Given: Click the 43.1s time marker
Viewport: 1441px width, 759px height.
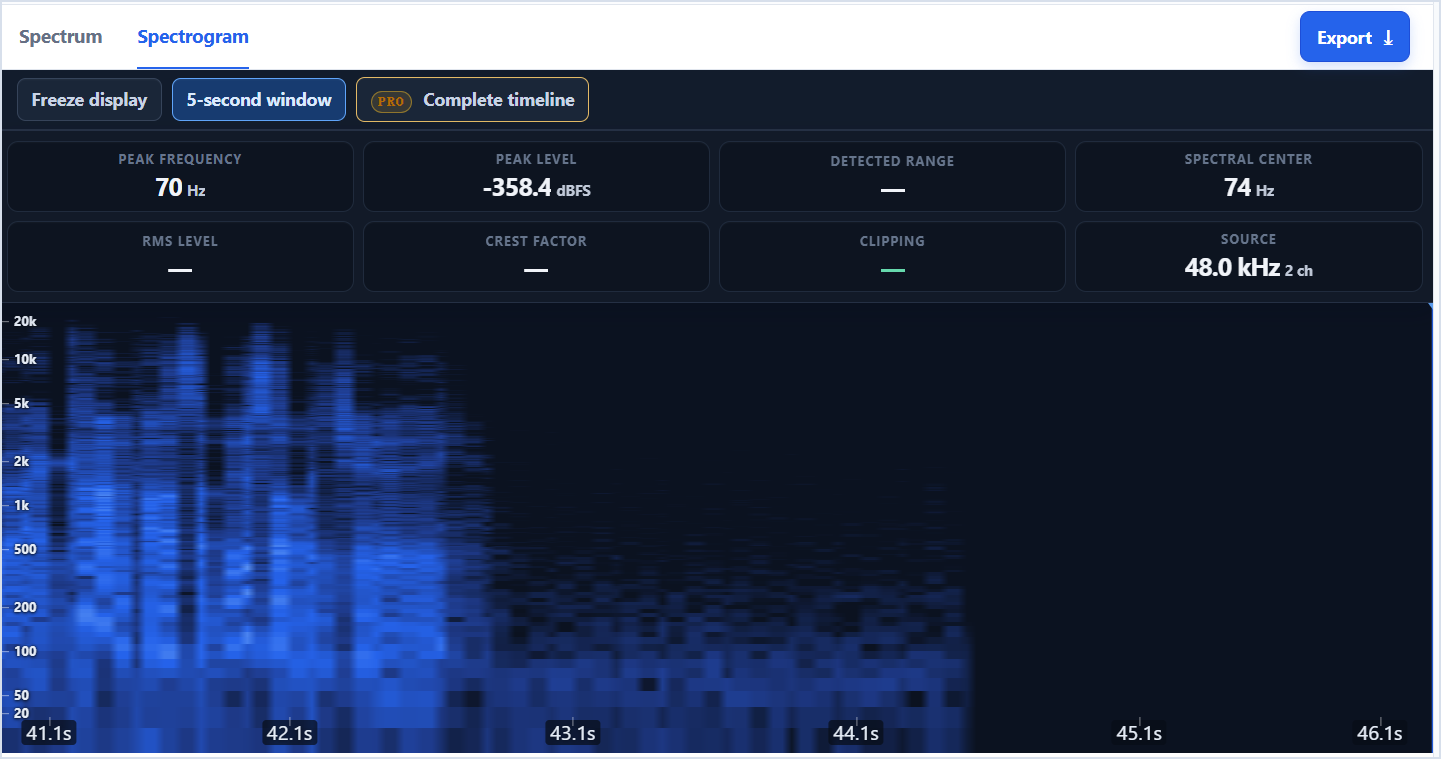Looking at the screenshot, I should [x=572, y=733].
